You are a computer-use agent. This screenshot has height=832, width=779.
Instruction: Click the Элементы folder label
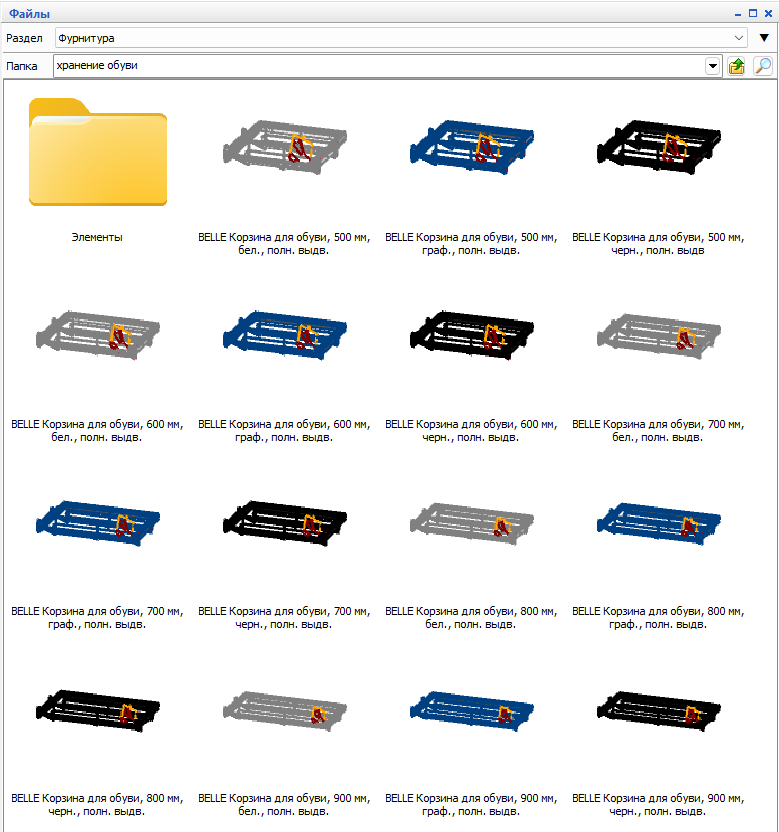(97, 237)
